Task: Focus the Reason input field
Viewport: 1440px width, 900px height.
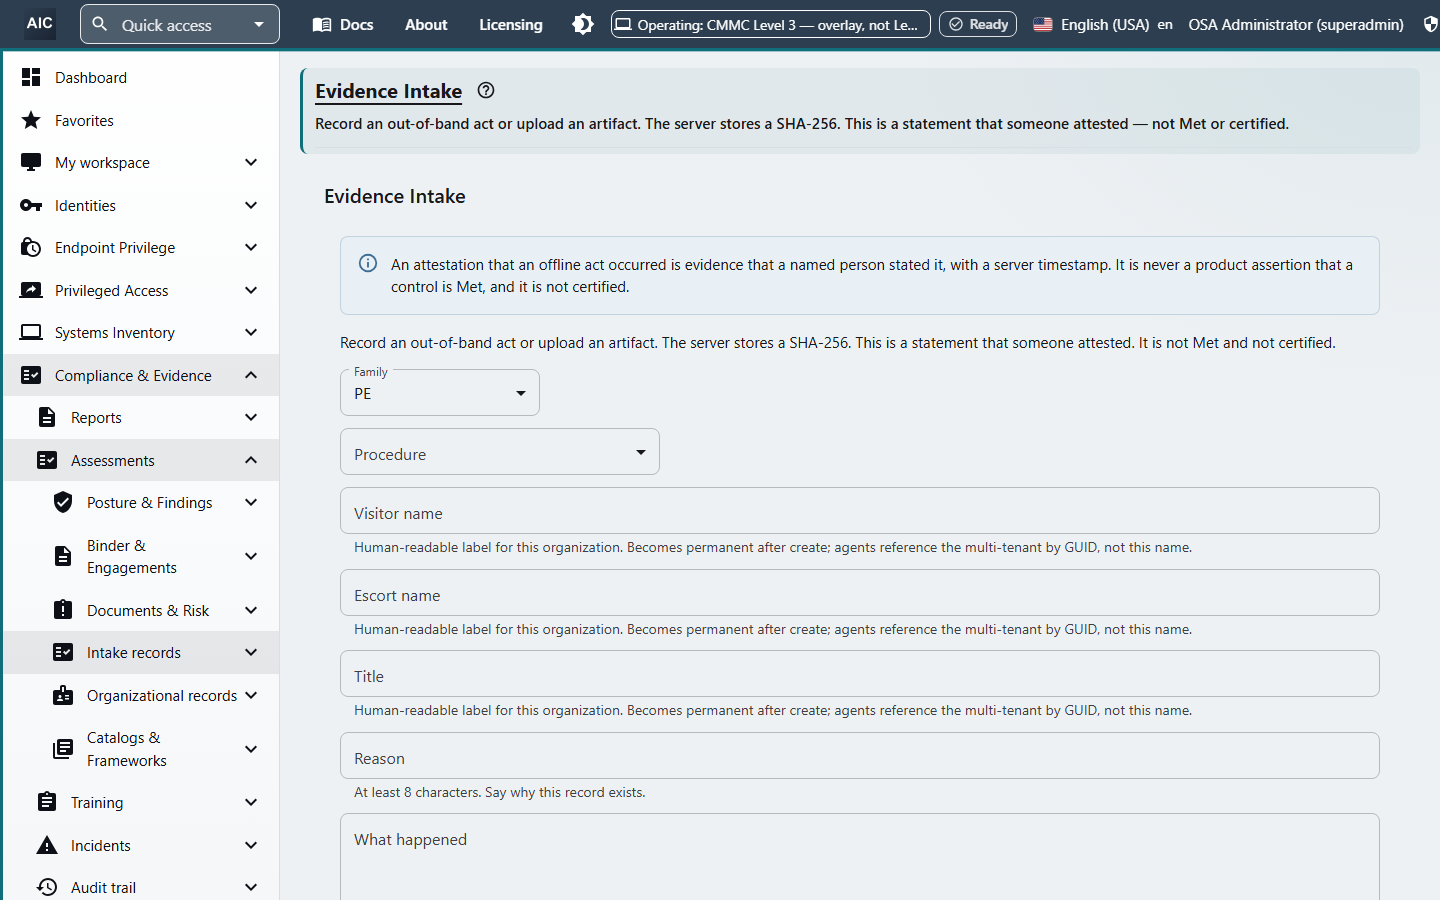Action: [860, 756]
